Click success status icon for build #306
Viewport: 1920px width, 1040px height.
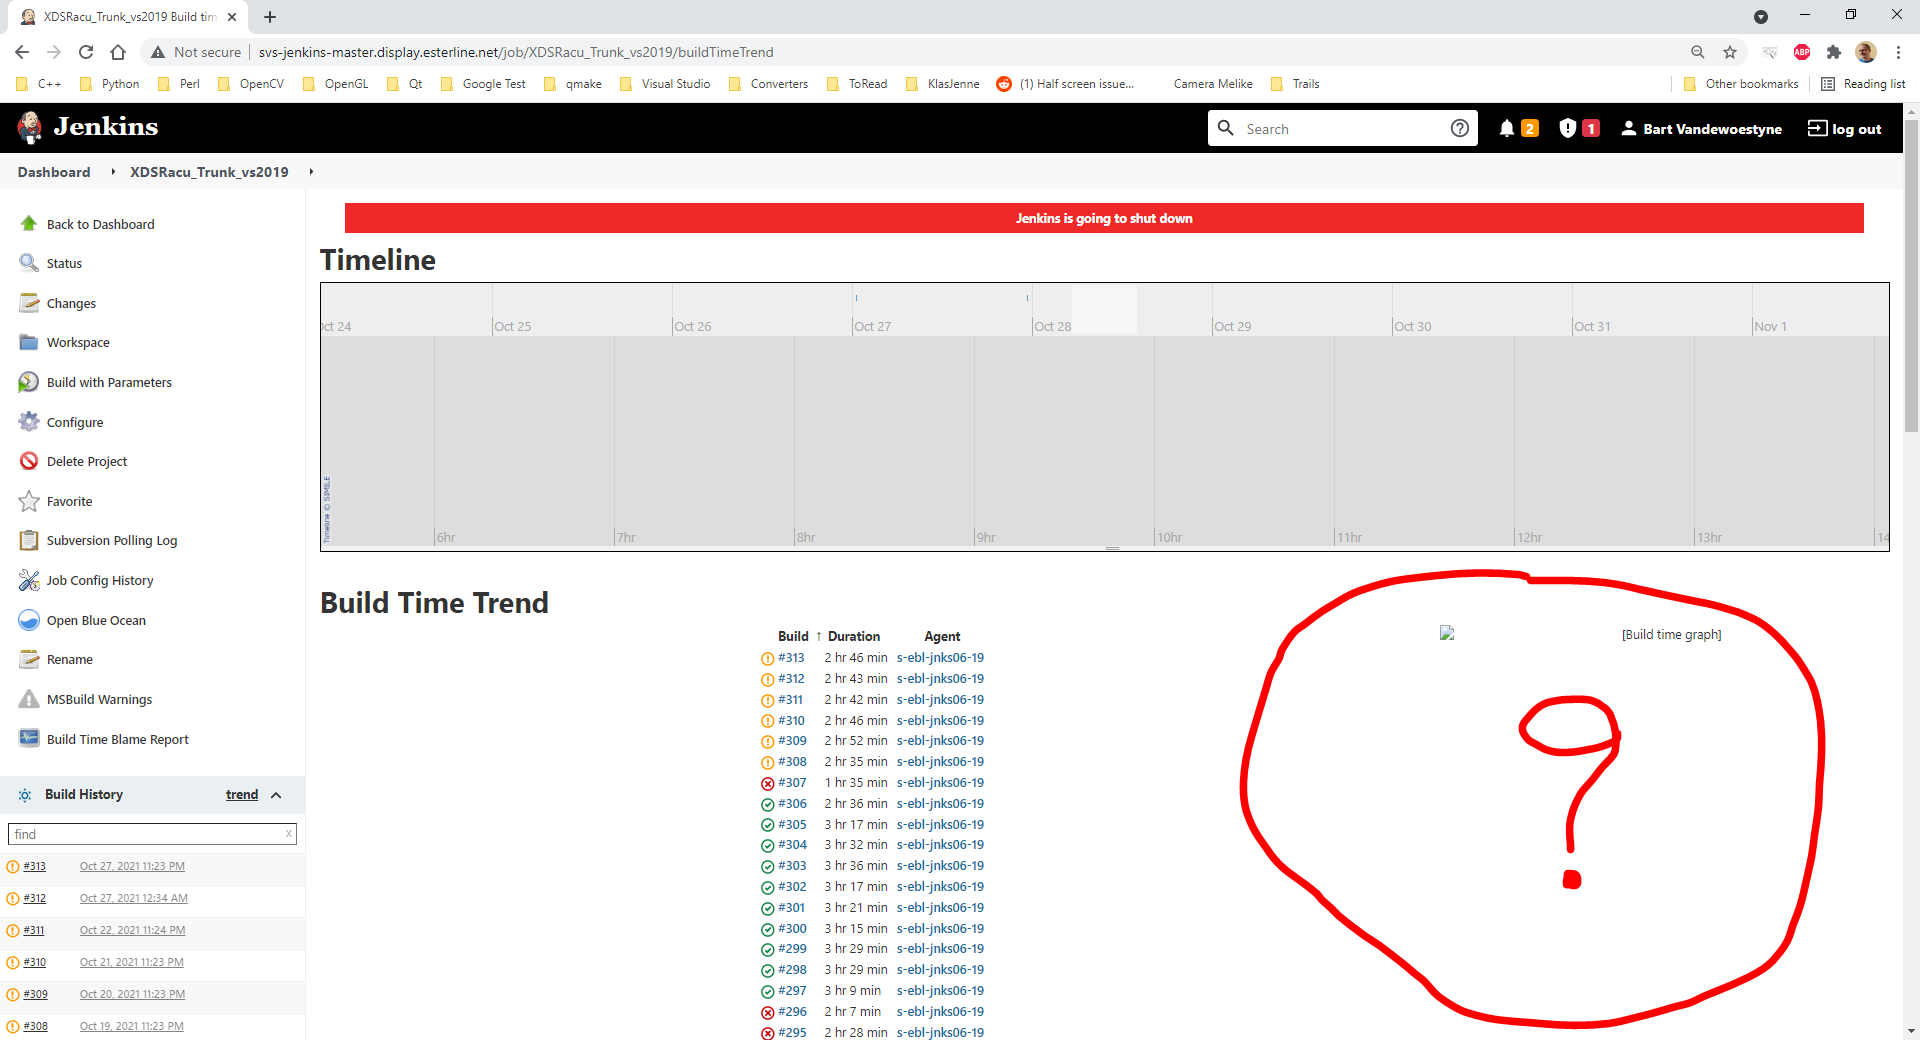tap(768, 804)
